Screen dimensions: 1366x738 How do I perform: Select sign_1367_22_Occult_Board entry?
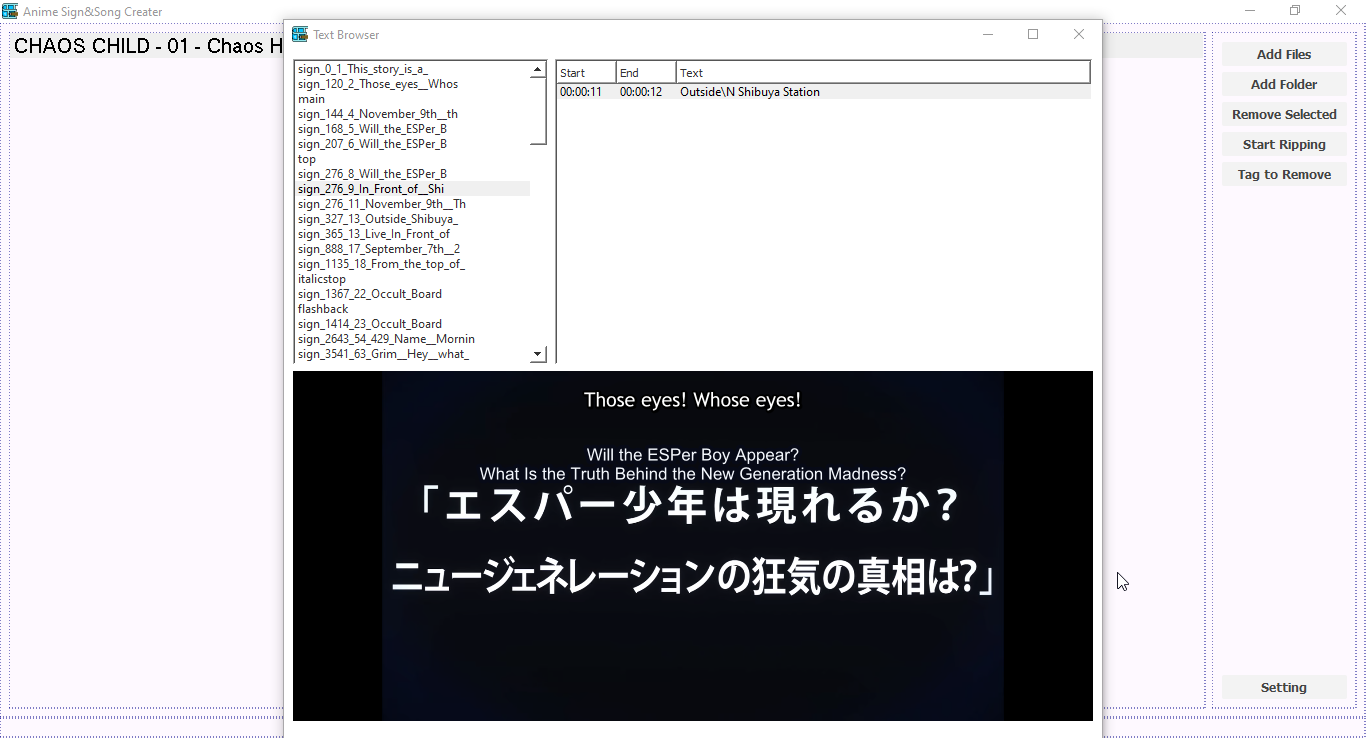coord(412,294)
